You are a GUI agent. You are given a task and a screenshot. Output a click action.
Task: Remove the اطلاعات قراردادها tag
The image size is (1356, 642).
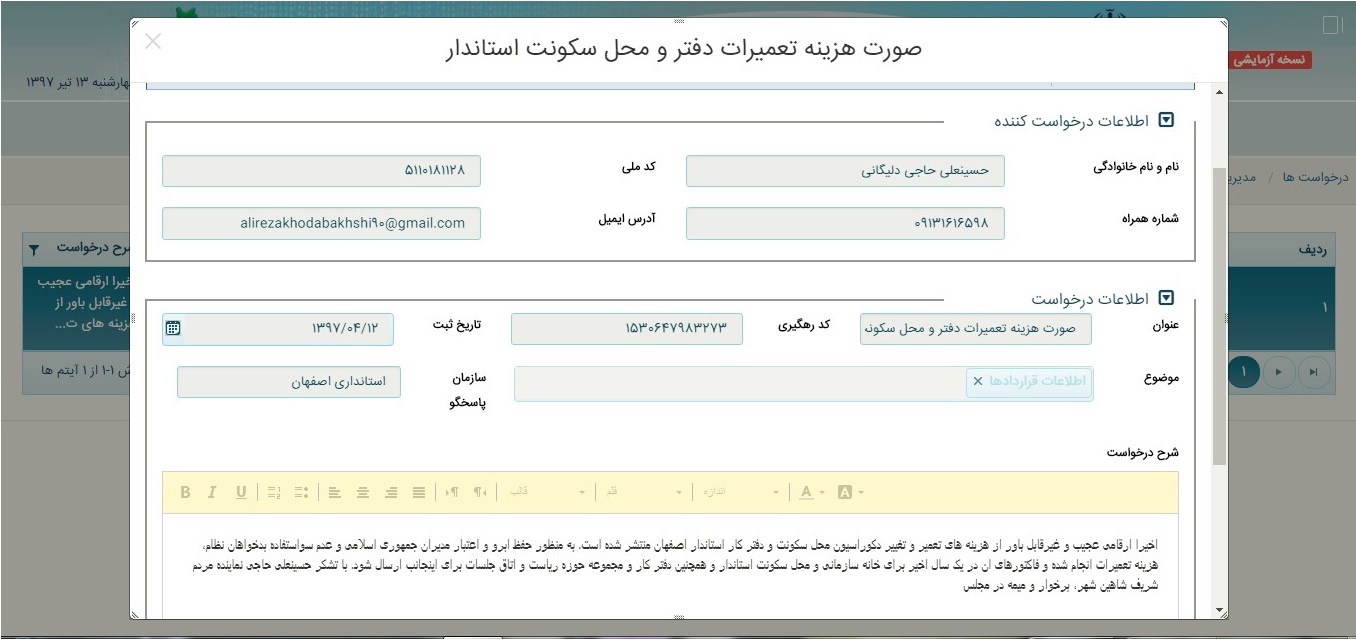pos(978,381)
